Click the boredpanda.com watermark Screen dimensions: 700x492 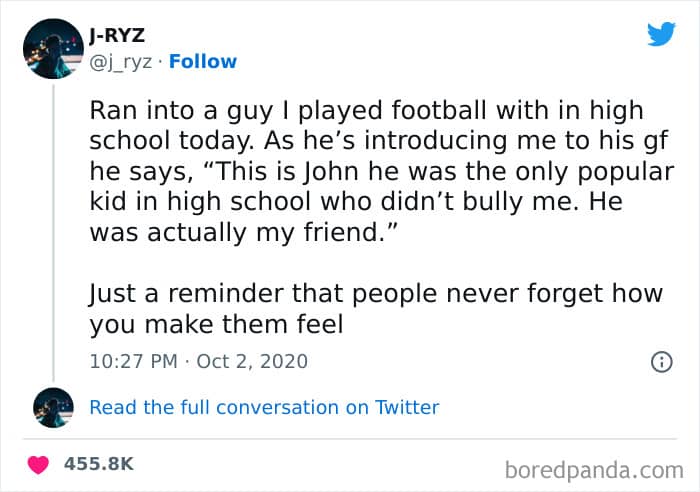[x=594, y=471]
